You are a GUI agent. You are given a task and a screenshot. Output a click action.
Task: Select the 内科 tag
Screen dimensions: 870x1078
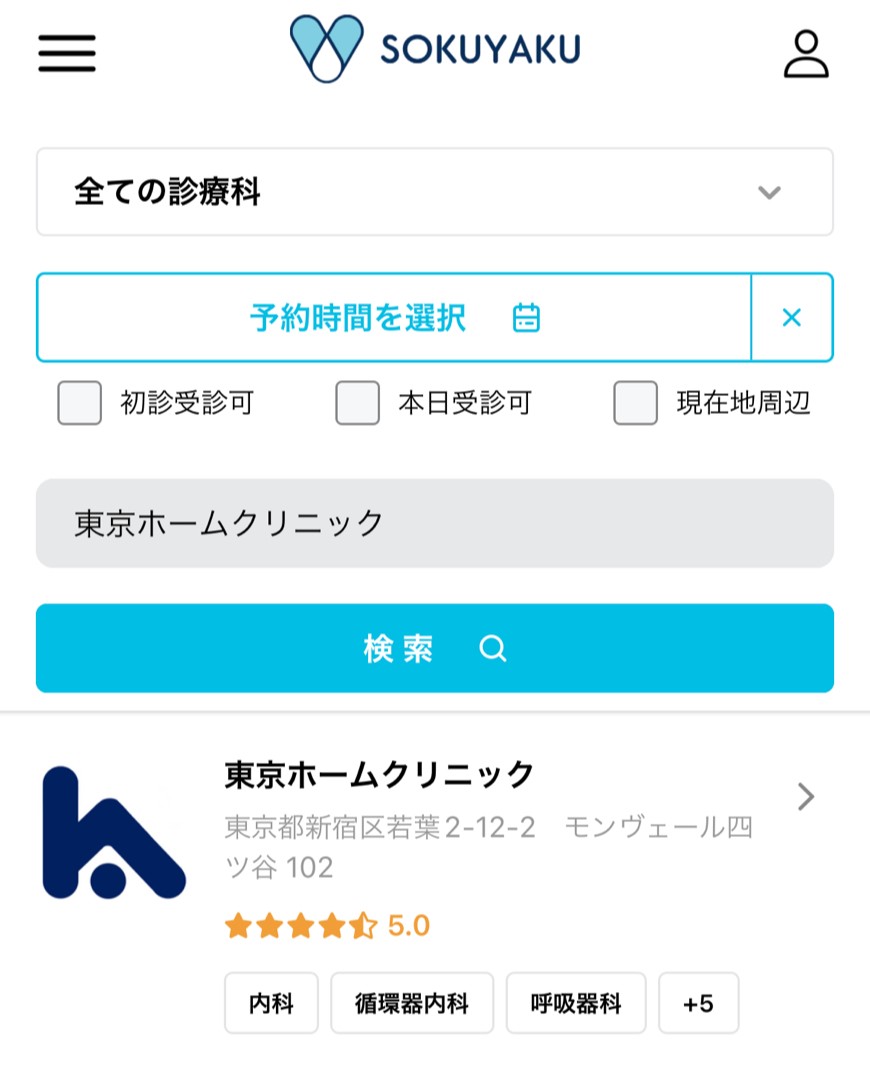(x=271, y=1003)
